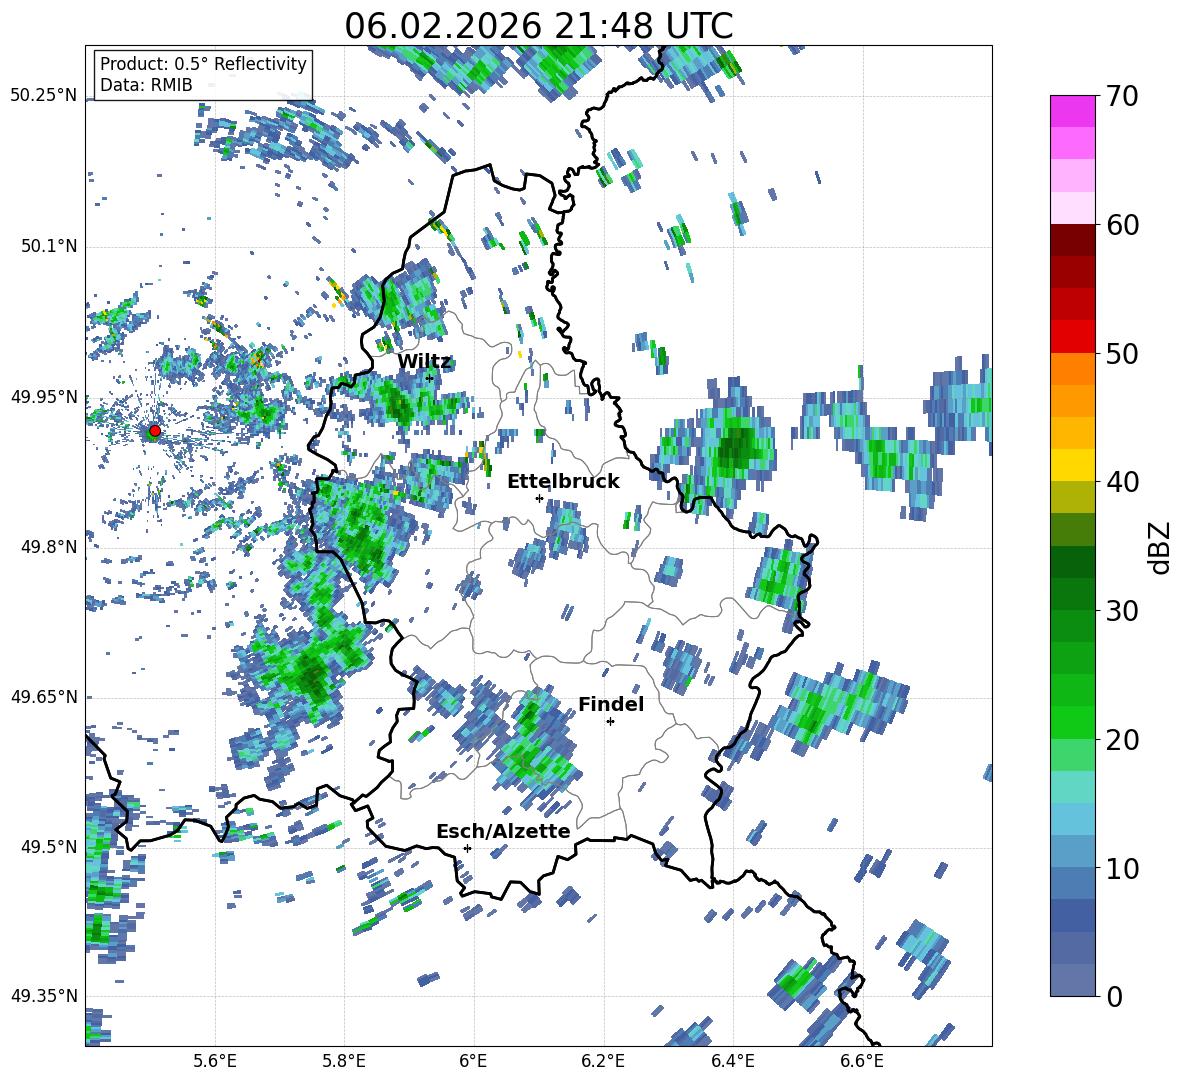Click the bright green 20 dBZ colorbar segment
The height and width of the screenshot is (1081, 1184).
[1073, 722]
